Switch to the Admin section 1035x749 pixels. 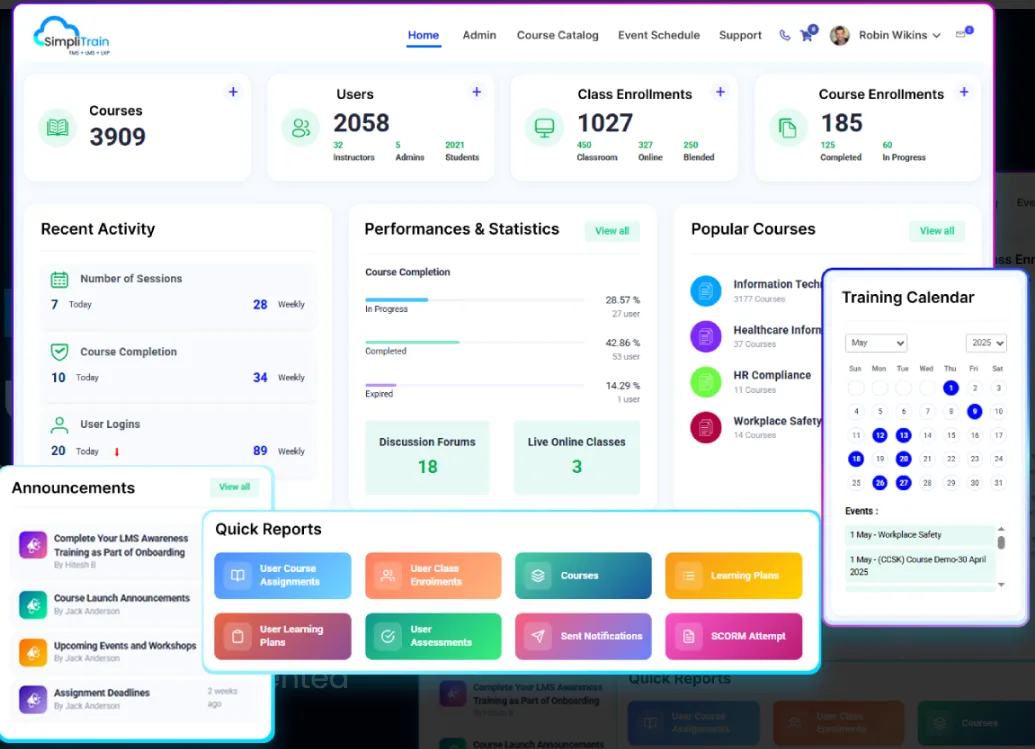coord(479,34)
